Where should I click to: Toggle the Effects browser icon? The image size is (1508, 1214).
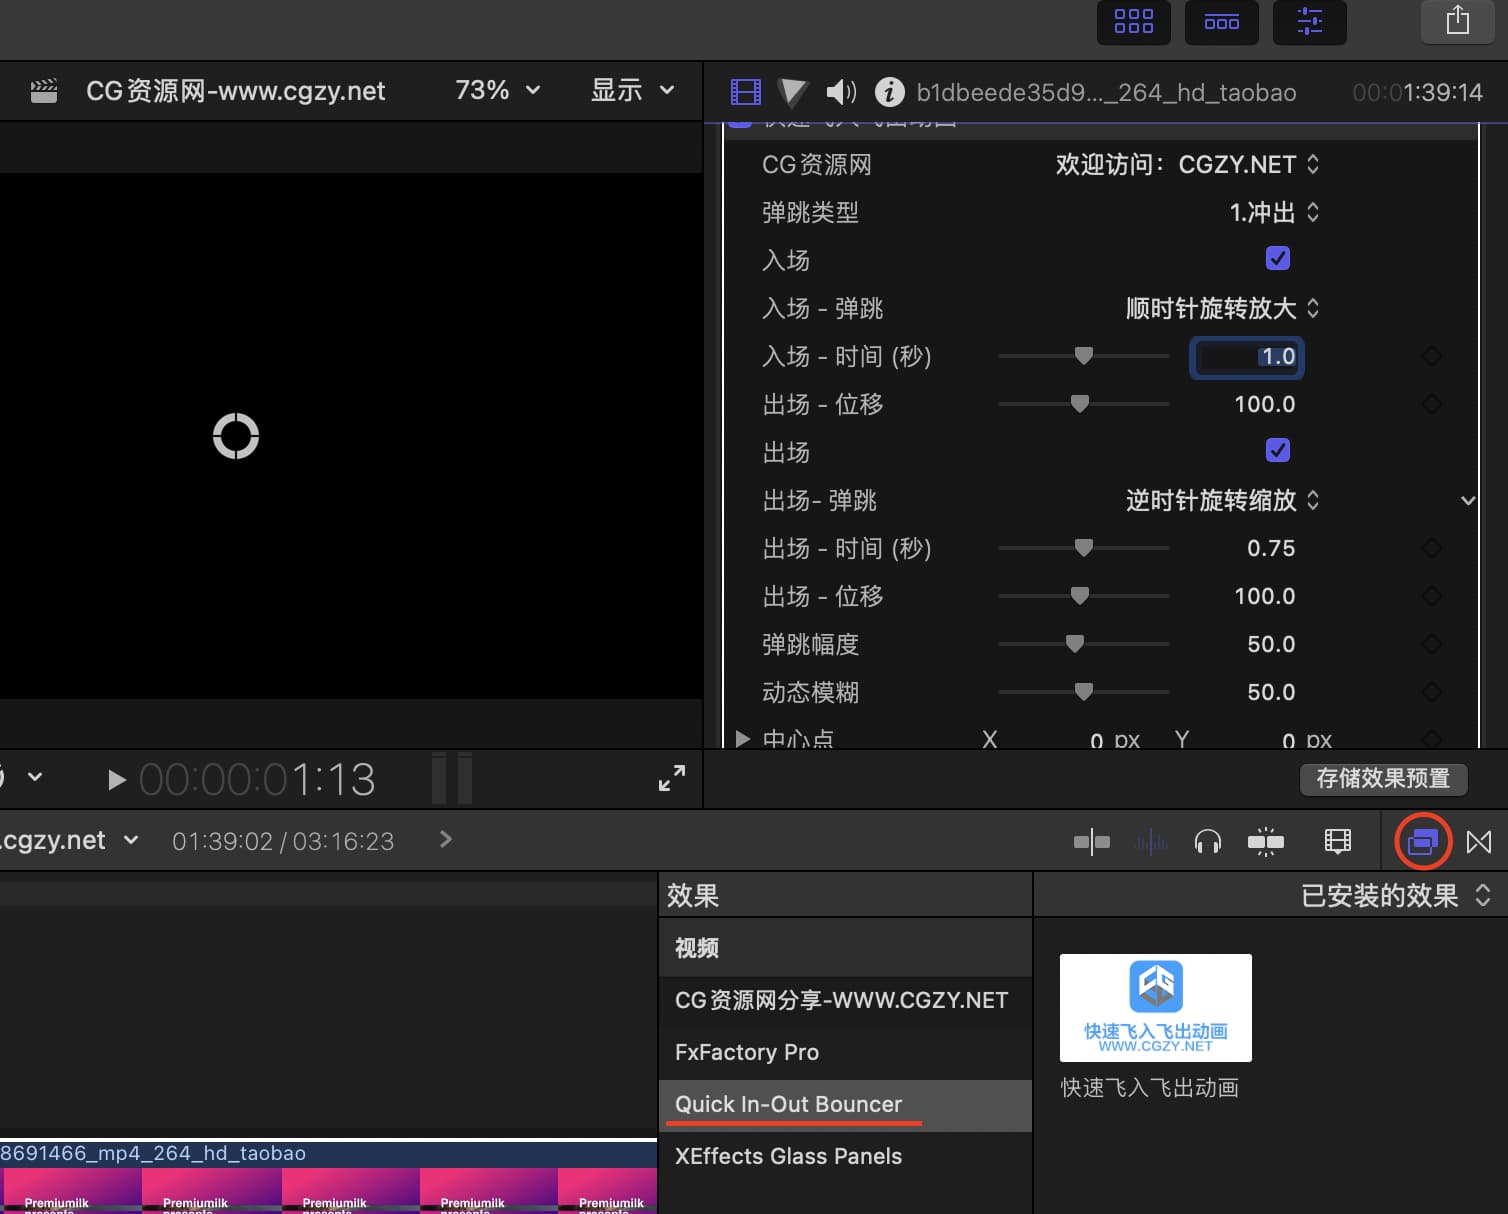[1423, 842]
